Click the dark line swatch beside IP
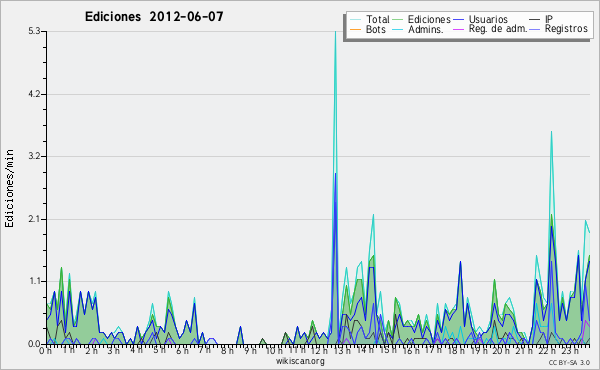The width and height of the screenshot is (600, 370). coord(535,20)
